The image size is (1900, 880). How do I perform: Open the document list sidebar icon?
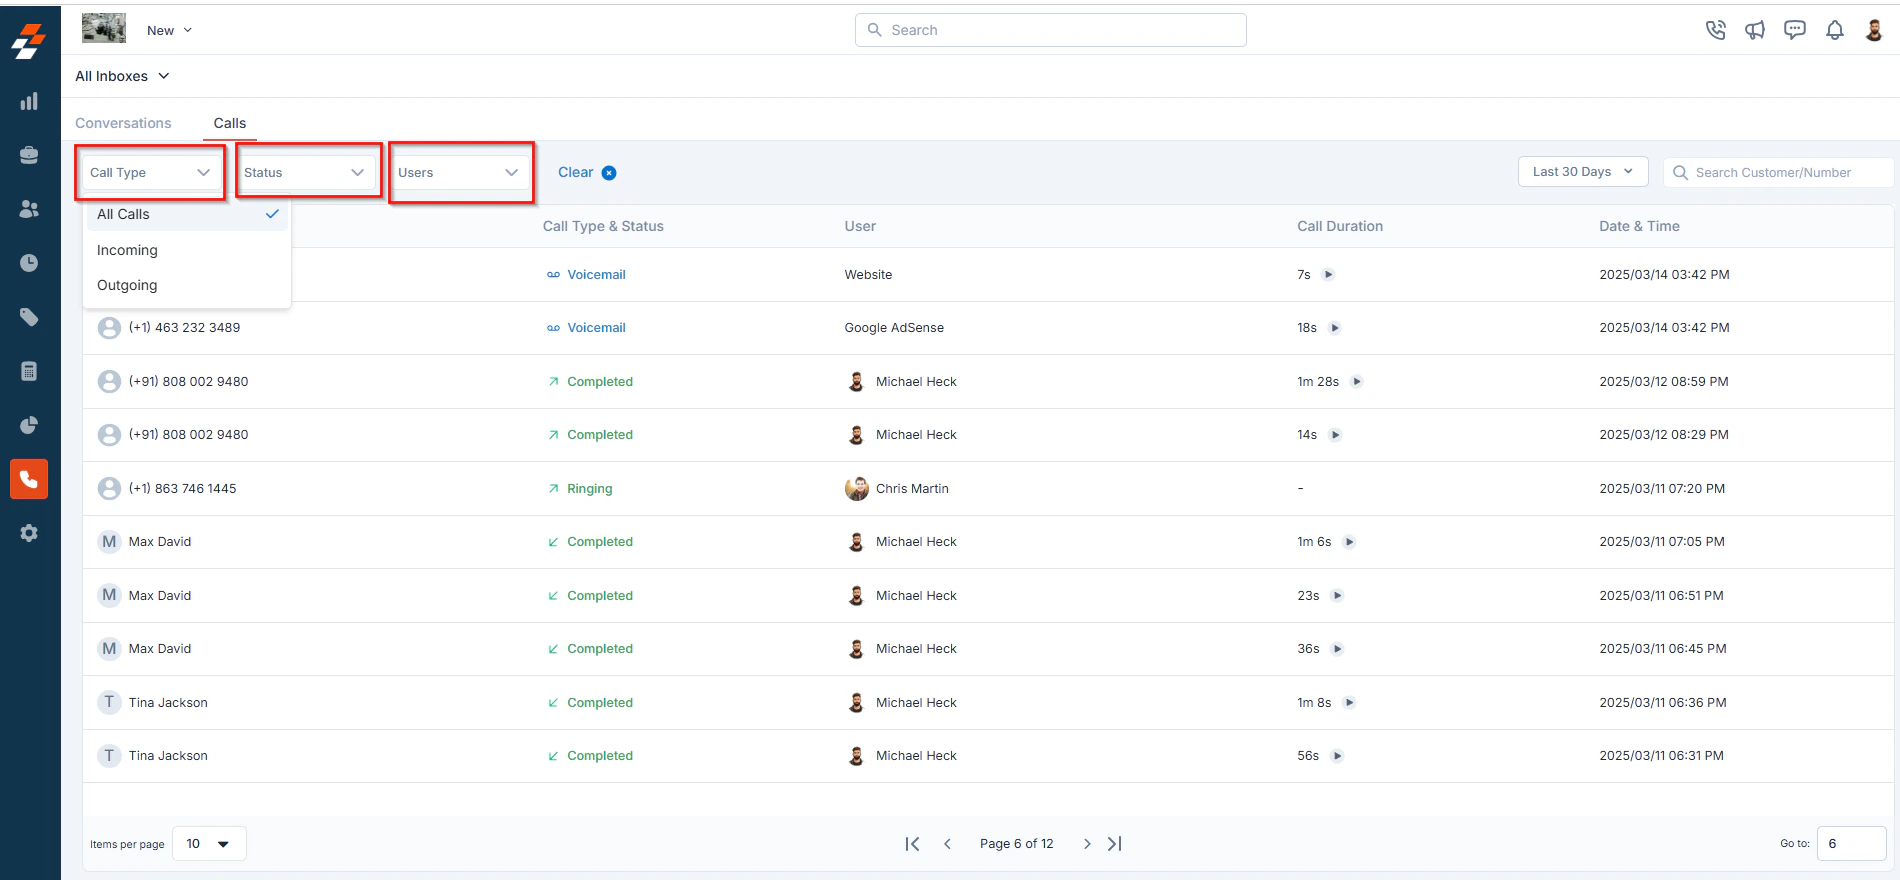click(x=29, y=371)
